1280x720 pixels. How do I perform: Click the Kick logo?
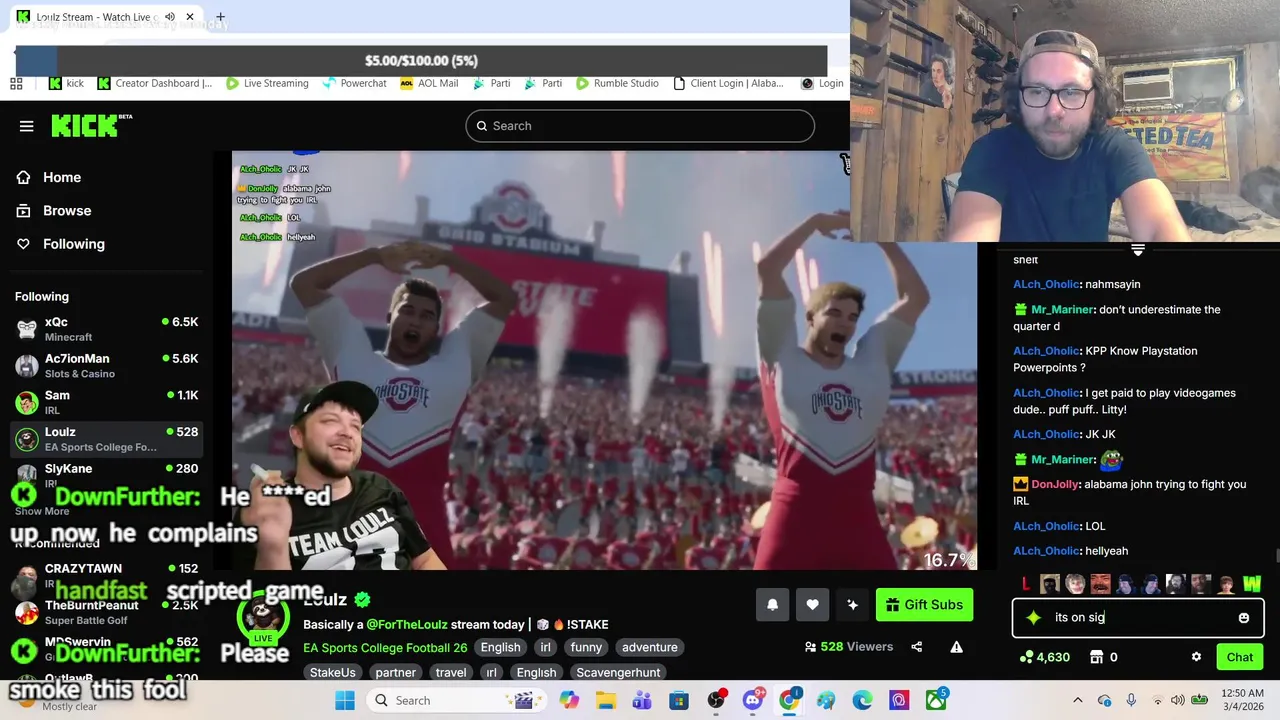coord(92,125)
